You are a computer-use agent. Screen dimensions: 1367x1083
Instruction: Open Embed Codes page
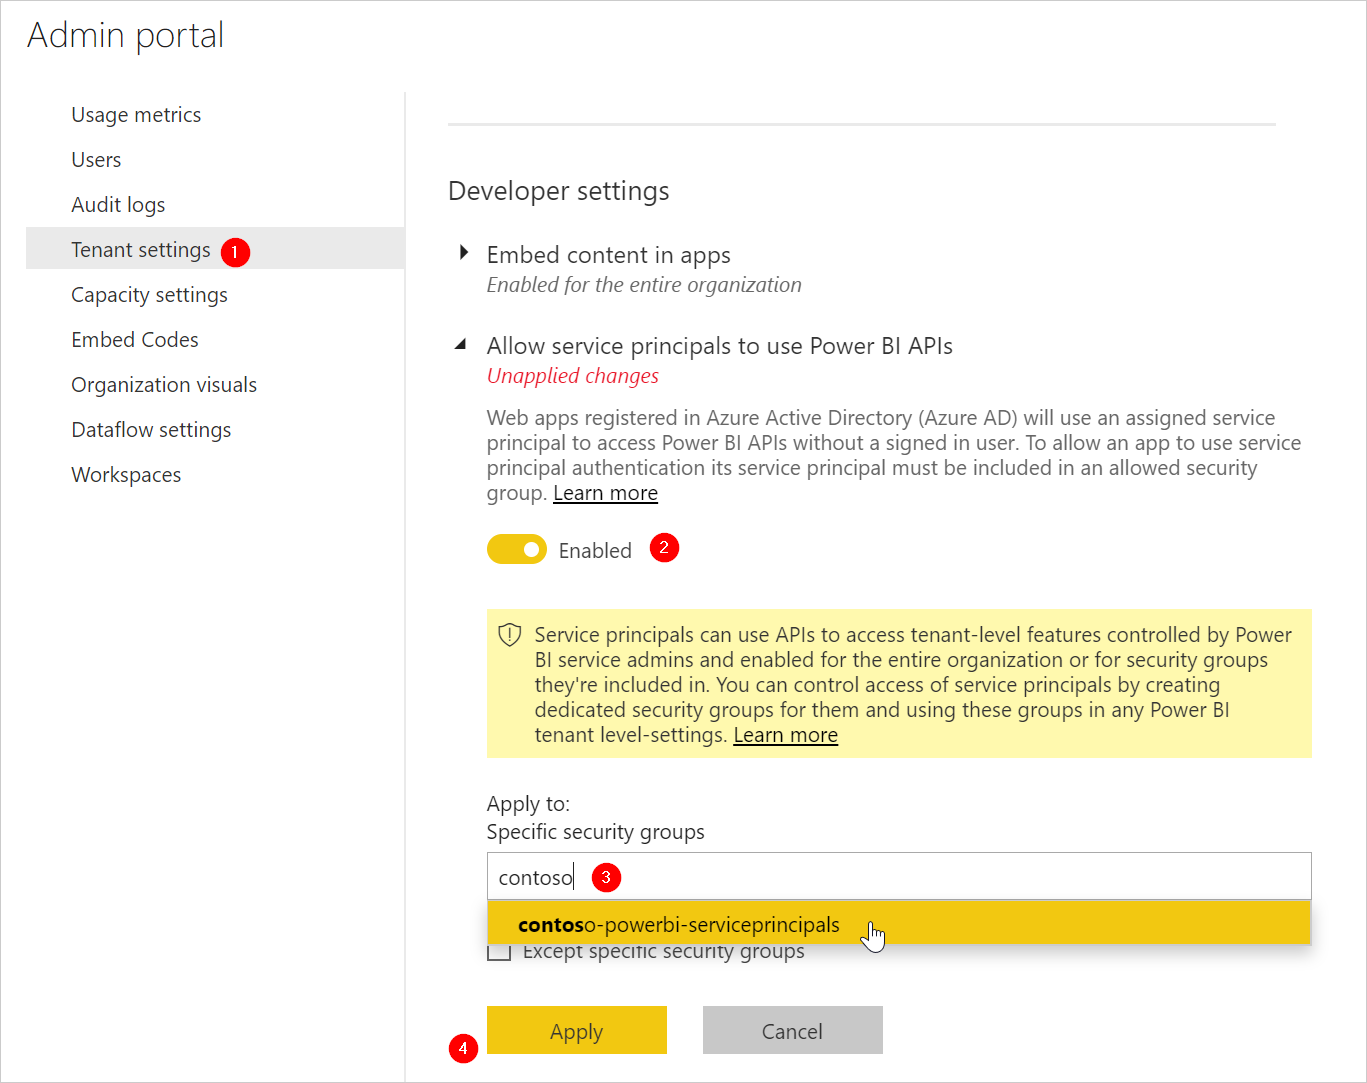click(x=135, y=340)
